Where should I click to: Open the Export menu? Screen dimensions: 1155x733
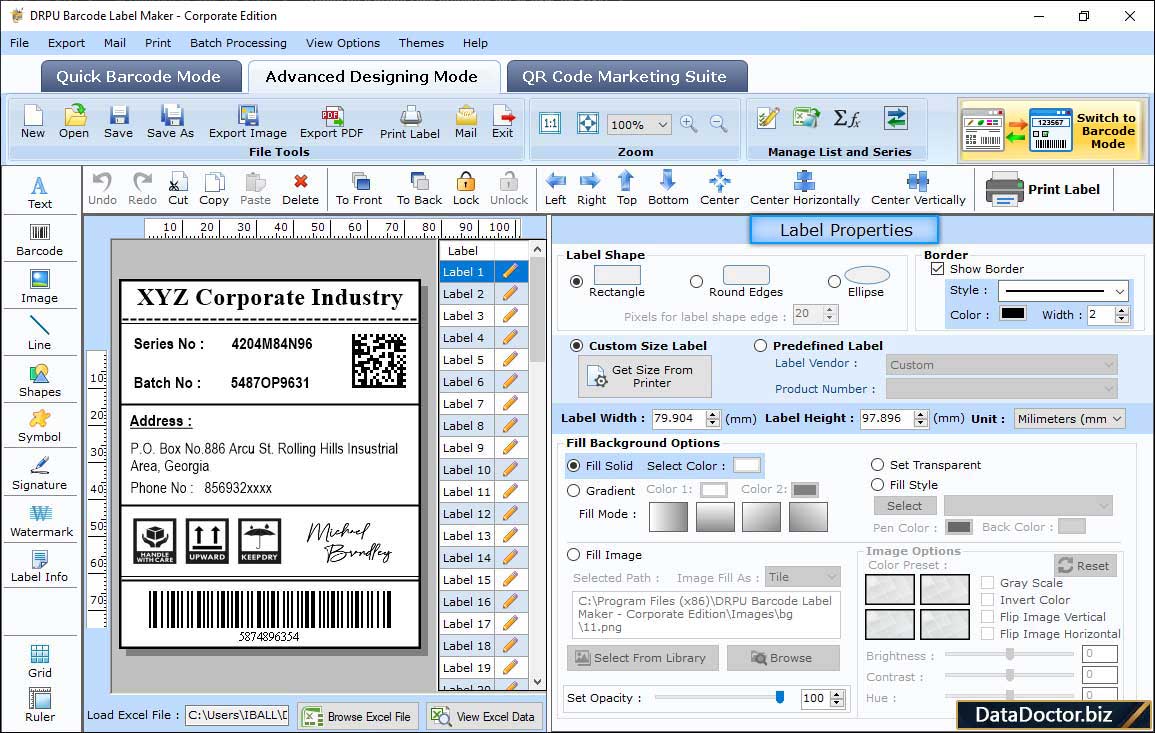(66, 43)
